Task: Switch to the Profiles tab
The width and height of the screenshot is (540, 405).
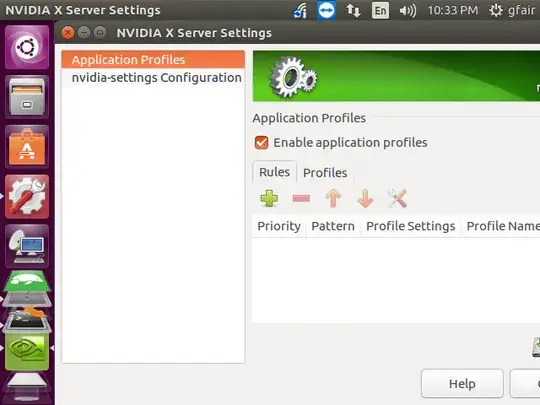Action: coord(325,173)
